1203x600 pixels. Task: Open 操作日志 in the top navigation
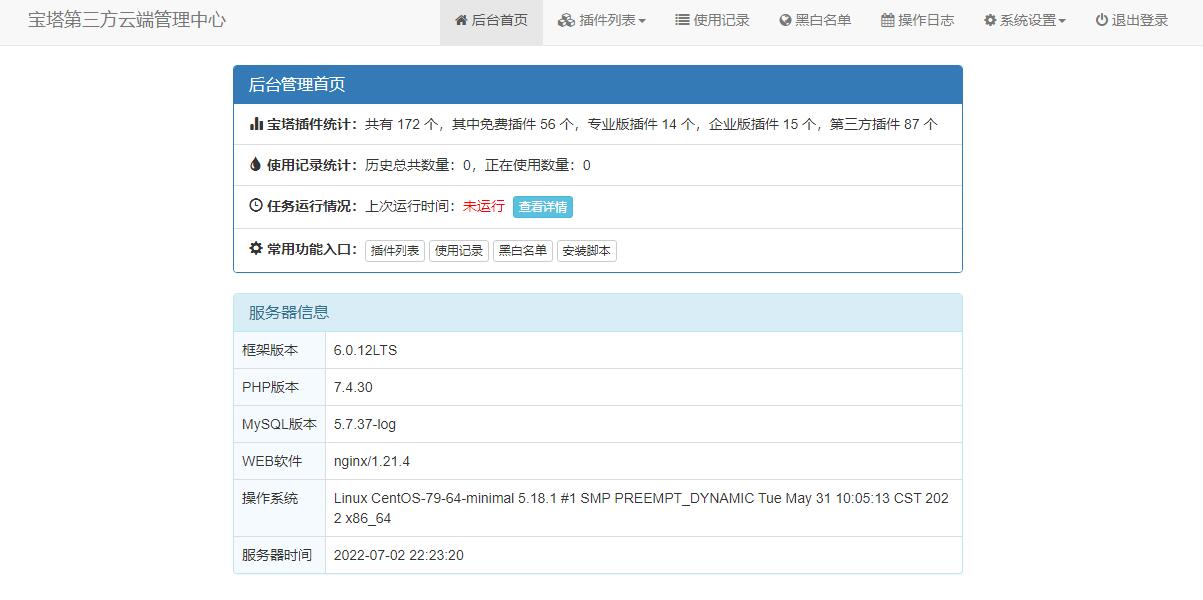click(917, 22)
